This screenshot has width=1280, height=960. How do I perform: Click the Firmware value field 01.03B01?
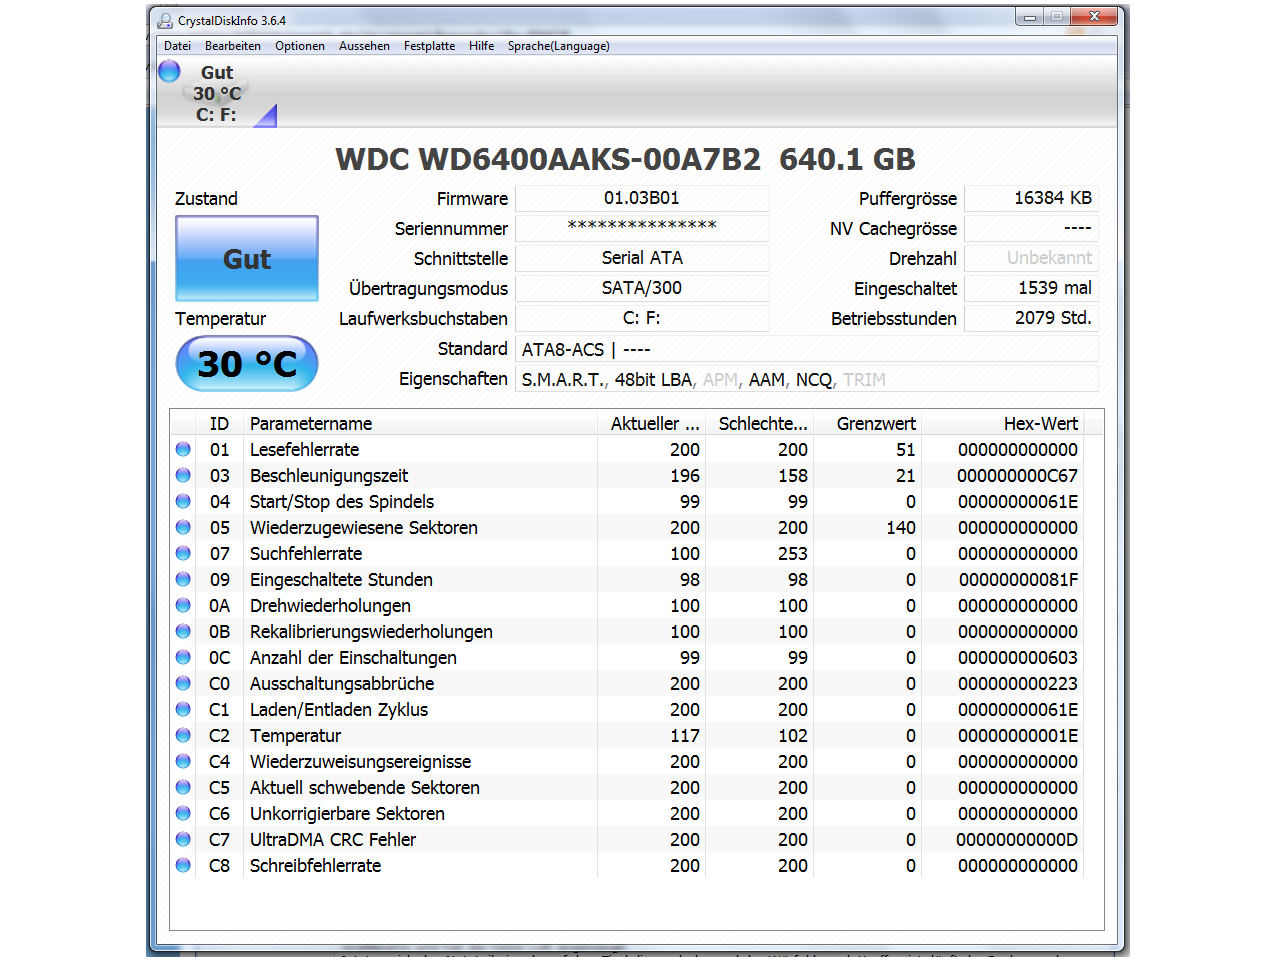point(642,198)
